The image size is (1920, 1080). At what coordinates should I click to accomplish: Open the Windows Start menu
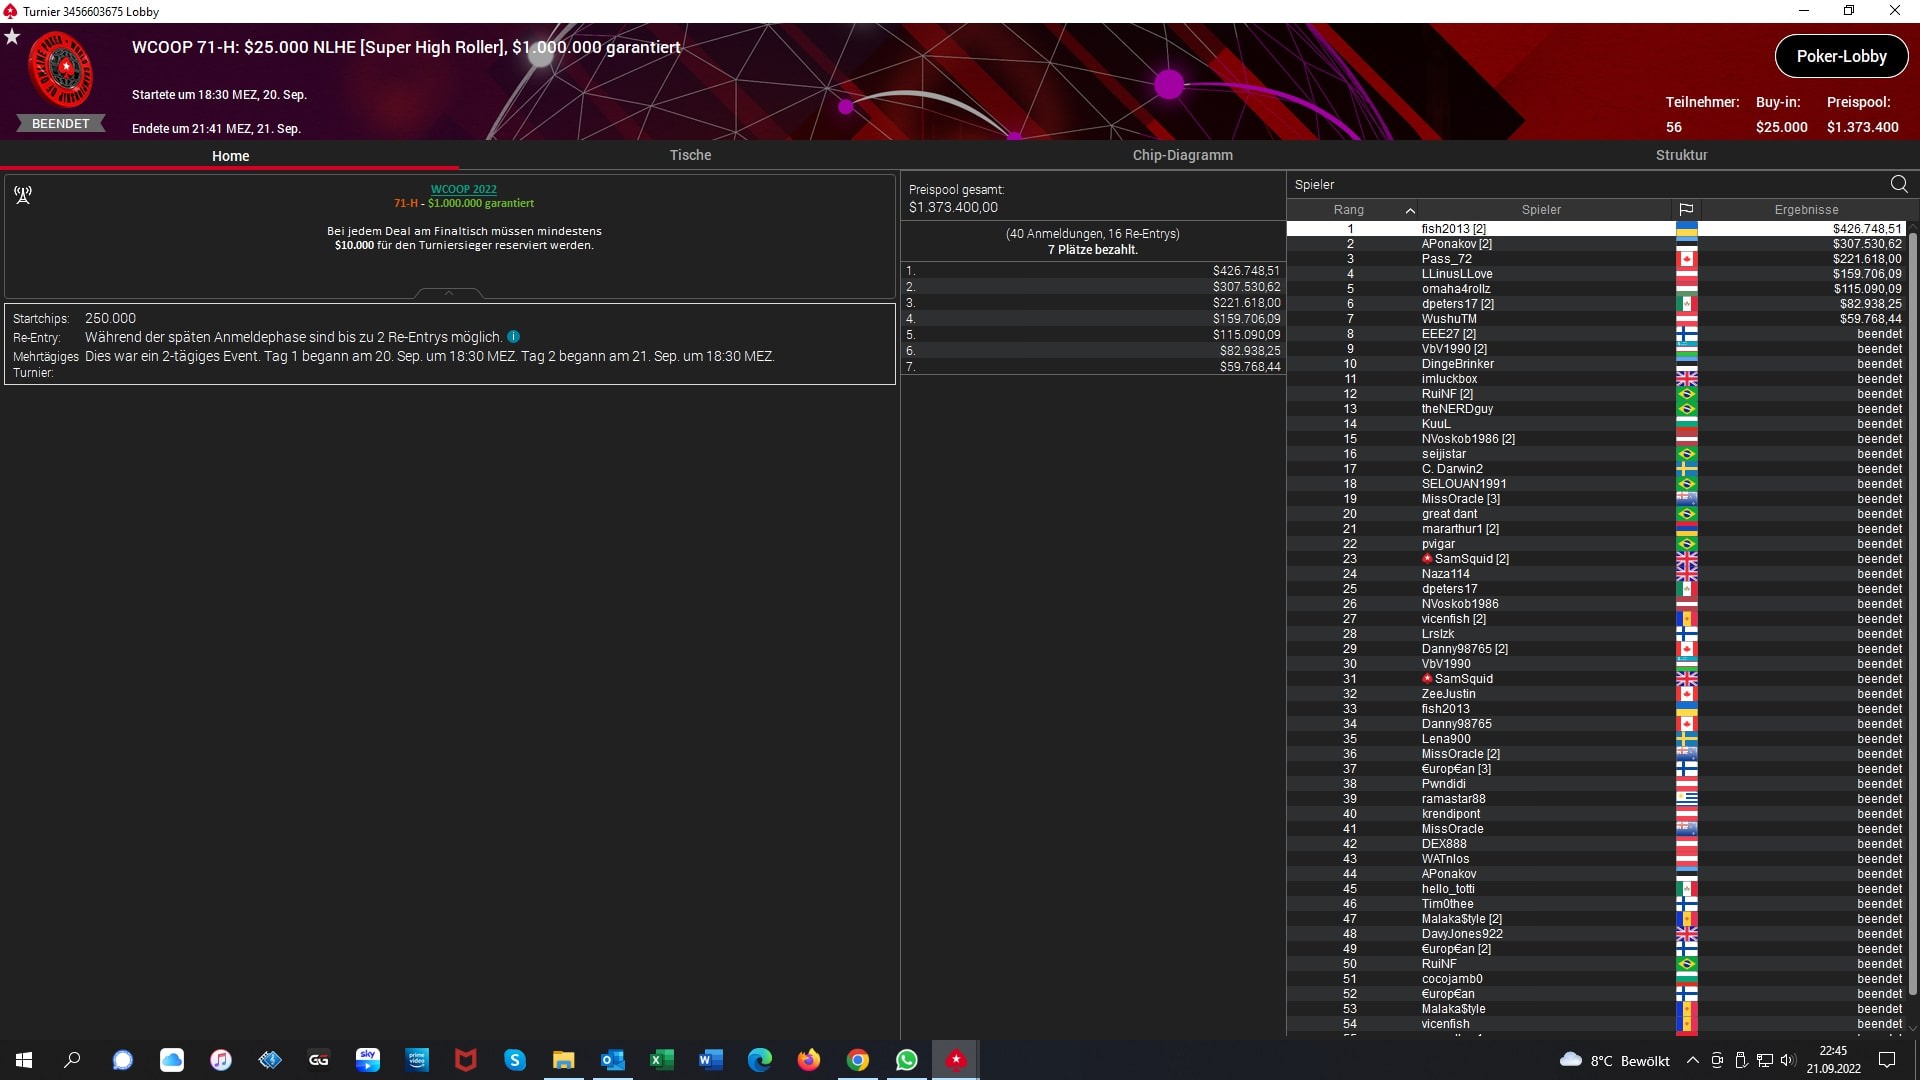point(24,1060)
